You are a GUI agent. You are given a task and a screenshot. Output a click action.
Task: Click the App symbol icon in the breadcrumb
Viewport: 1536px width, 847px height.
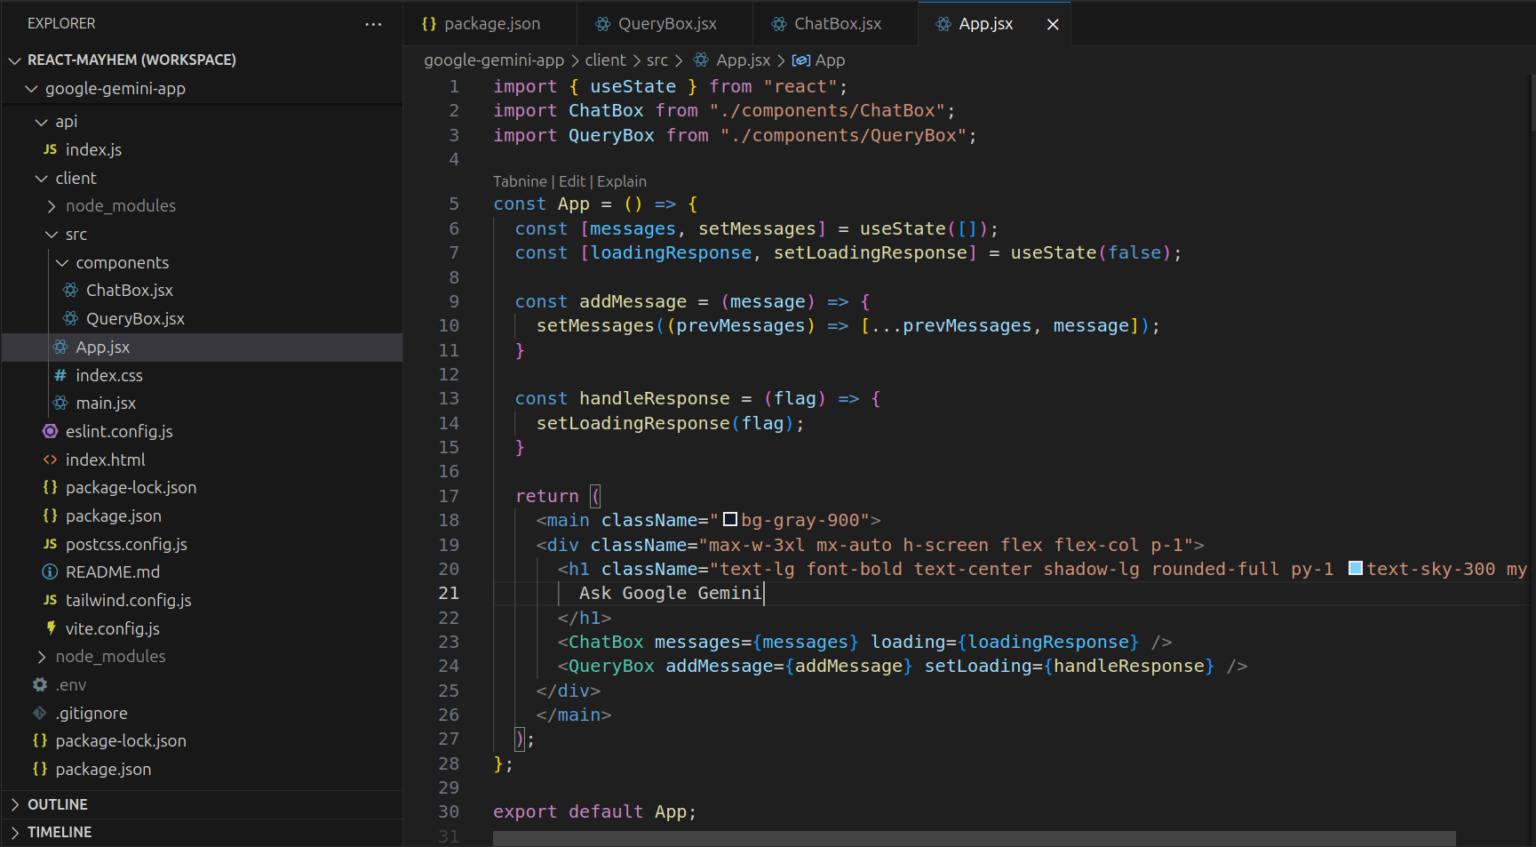(799, 60)
